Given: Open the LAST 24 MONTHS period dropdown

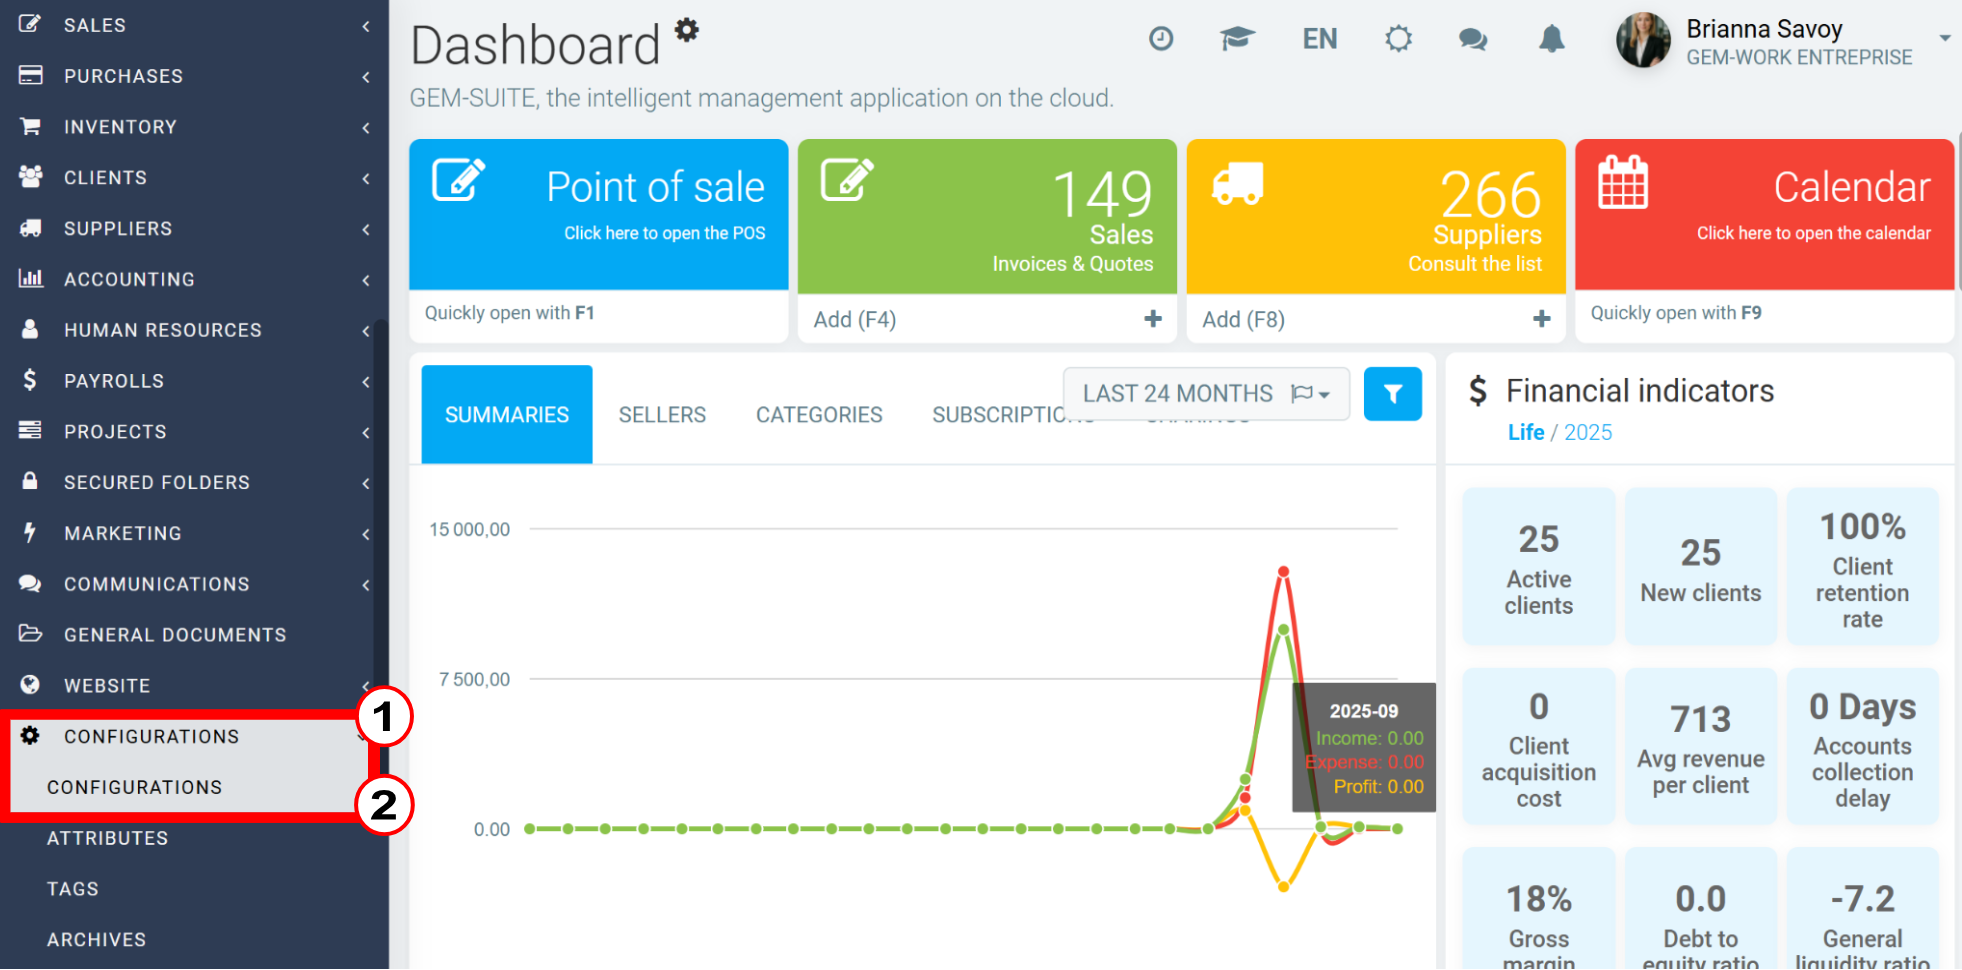Looking at the screenshot, I should click(x=1206, y=394).
